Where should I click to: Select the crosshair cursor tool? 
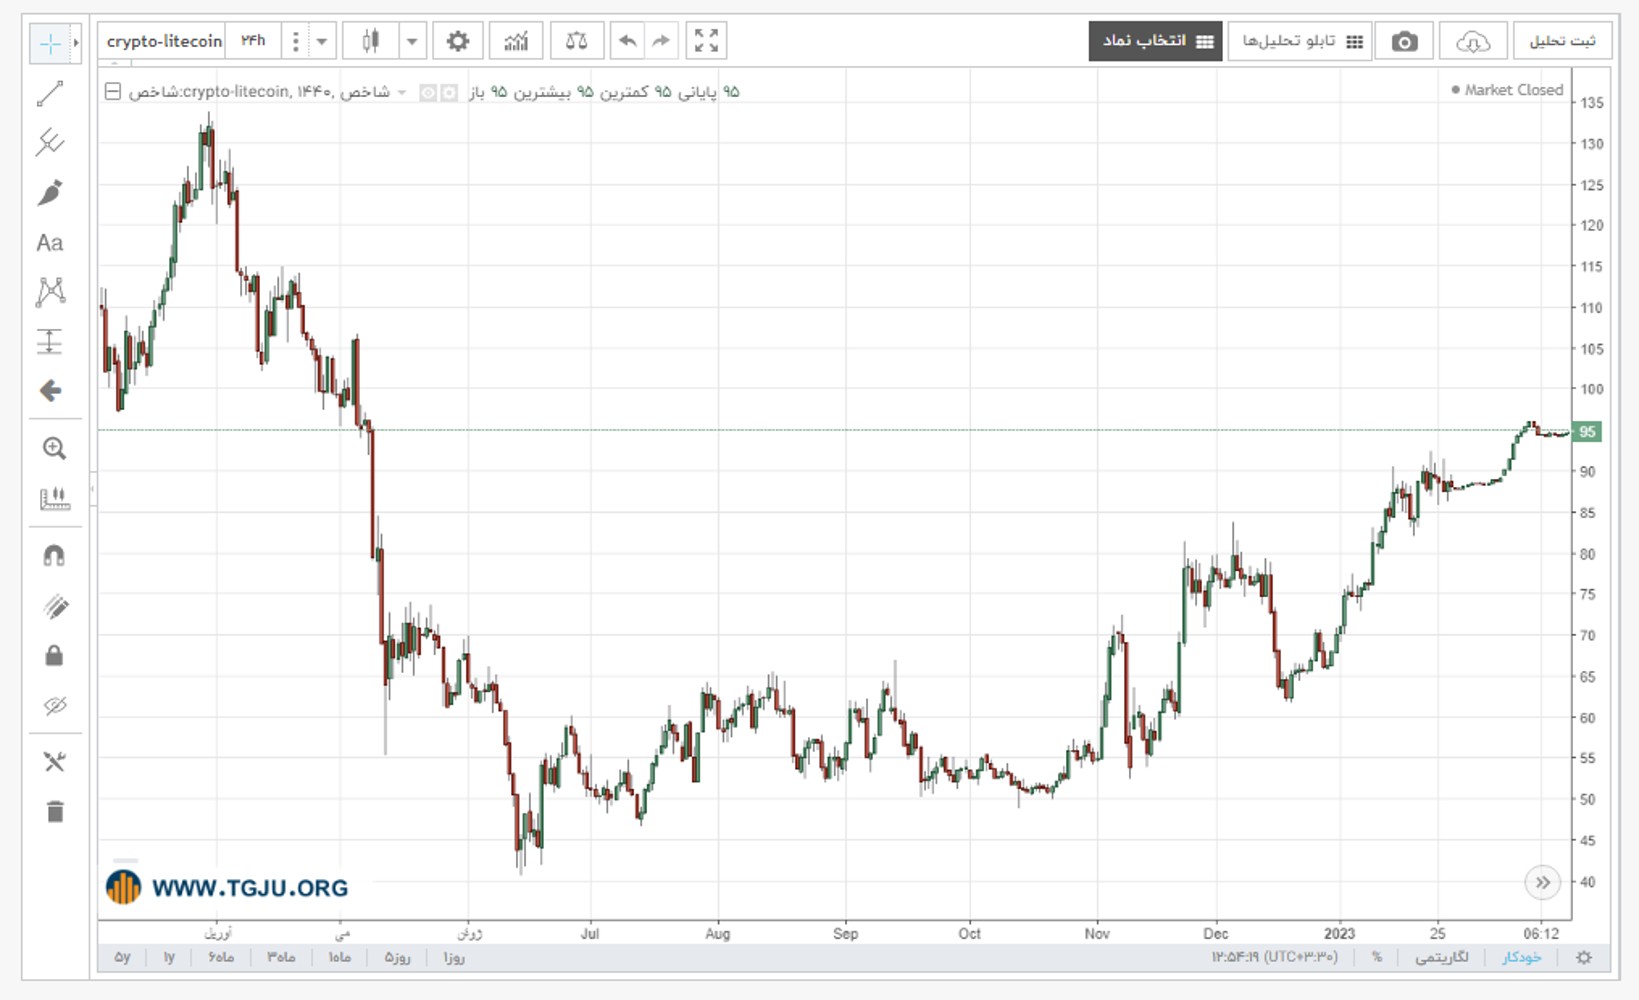[x=49, y=43]
